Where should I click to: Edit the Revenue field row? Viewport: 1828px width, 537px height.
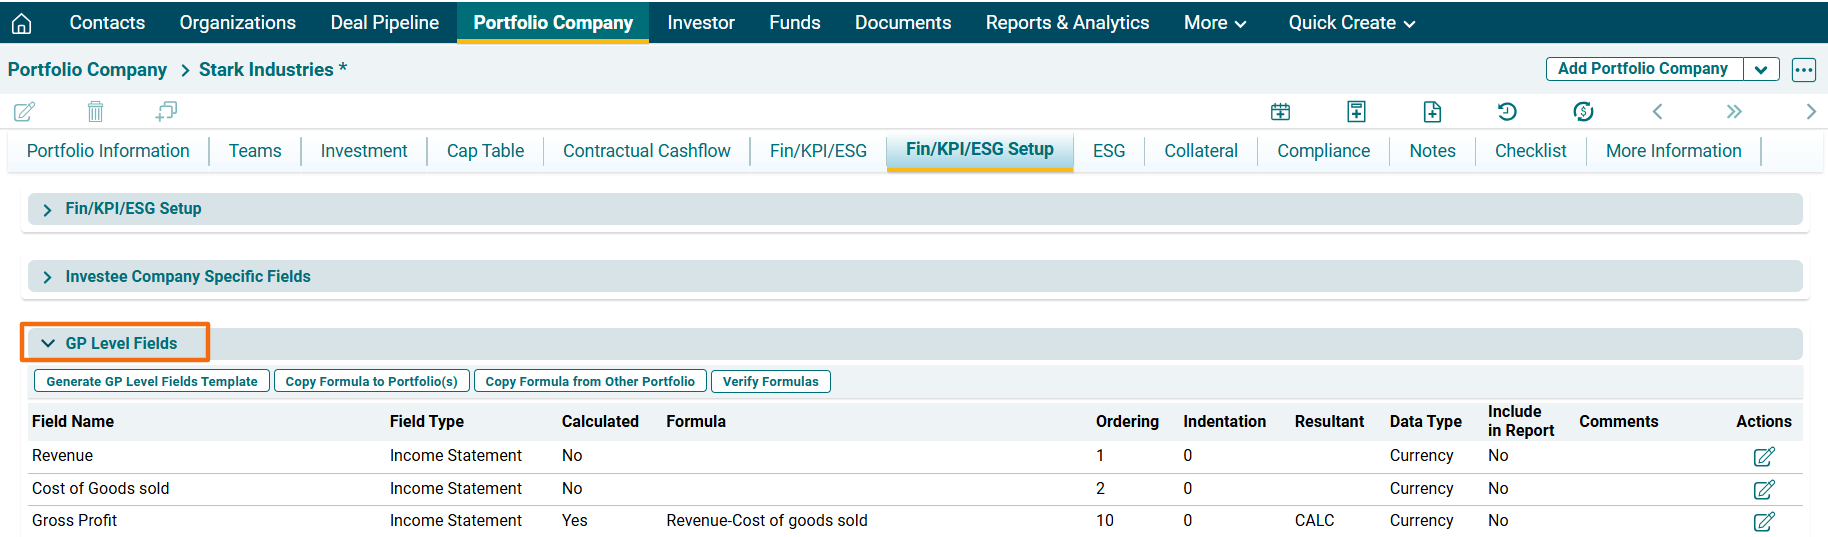1764,456
